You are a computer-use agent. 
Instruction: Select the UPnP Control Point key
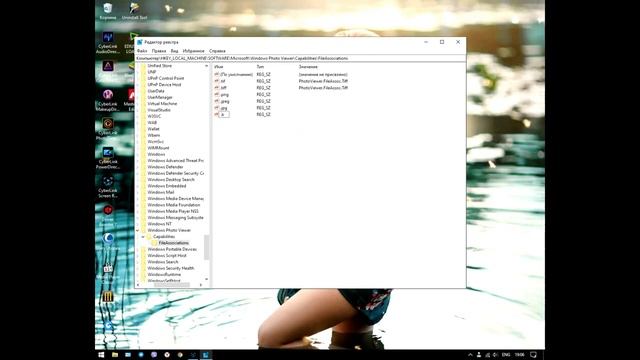[x=166, y=78]
